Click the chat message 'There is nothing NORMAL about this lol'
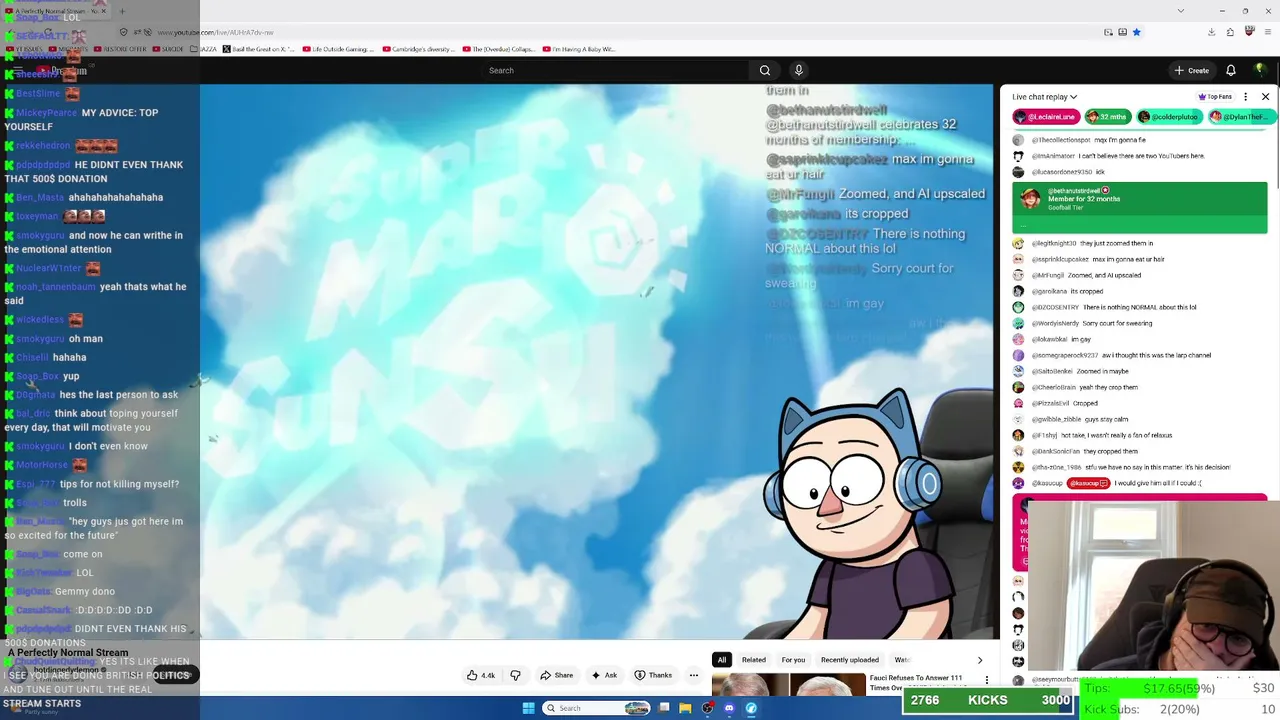The image size is (1280, 720). click(1140, 307)
